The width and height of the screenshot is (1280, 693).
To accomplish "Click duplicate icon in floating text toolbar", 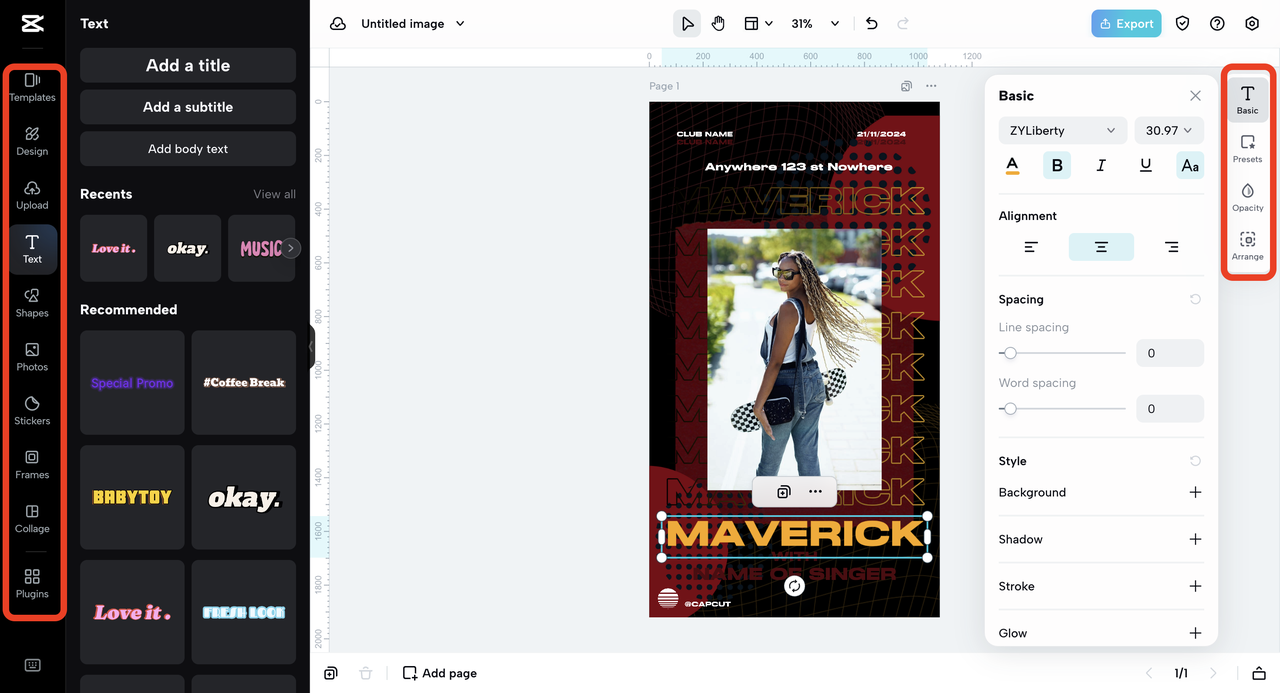I will coord(784,491).
